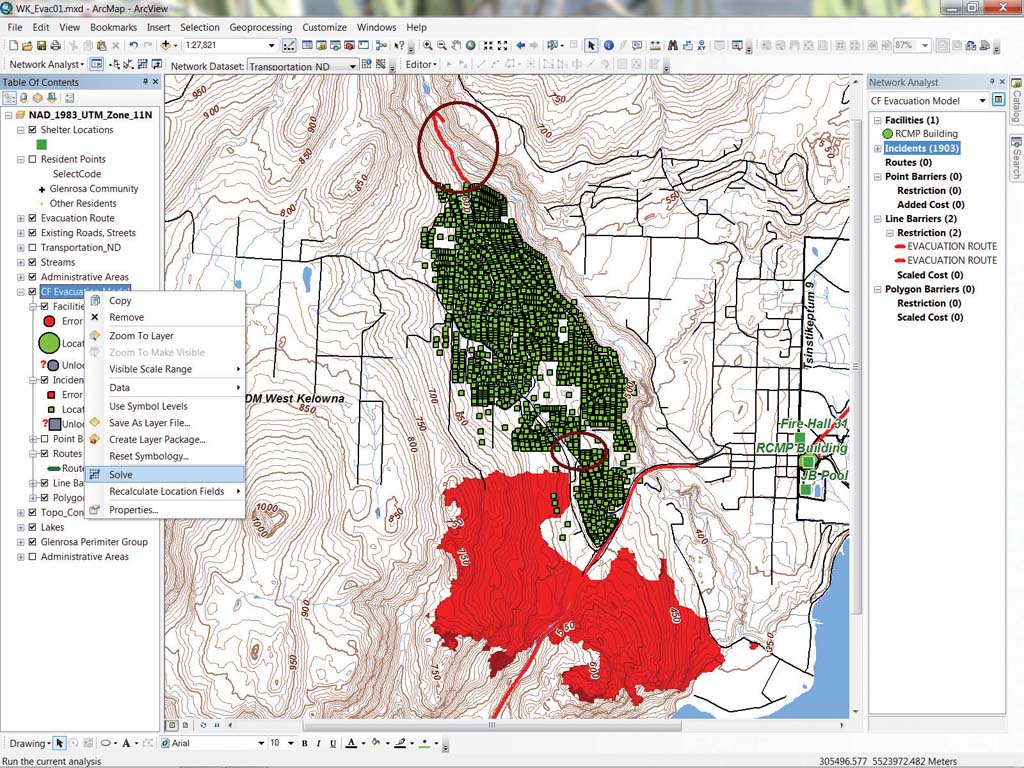The height and width of the screenshot is (768, 1024).
Task: Select the Go To XY tool
Action: [701, 45]
